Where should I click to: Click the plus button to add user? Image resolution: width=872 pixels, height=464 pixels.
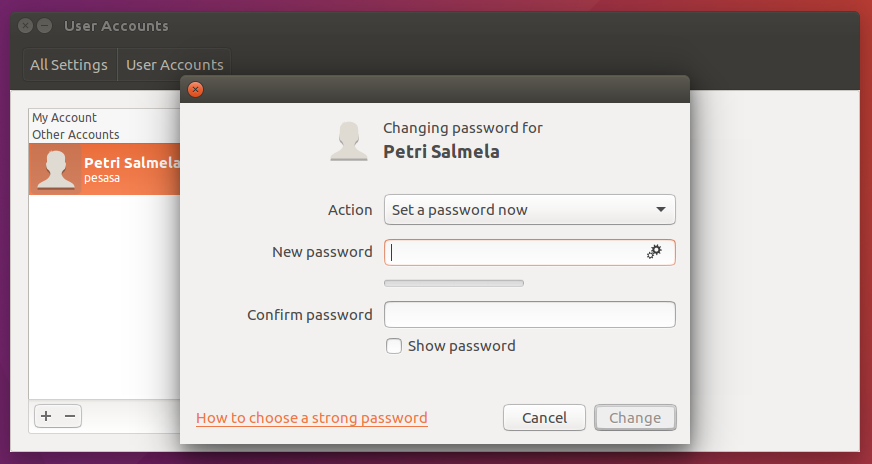click(x=46, y=417)
